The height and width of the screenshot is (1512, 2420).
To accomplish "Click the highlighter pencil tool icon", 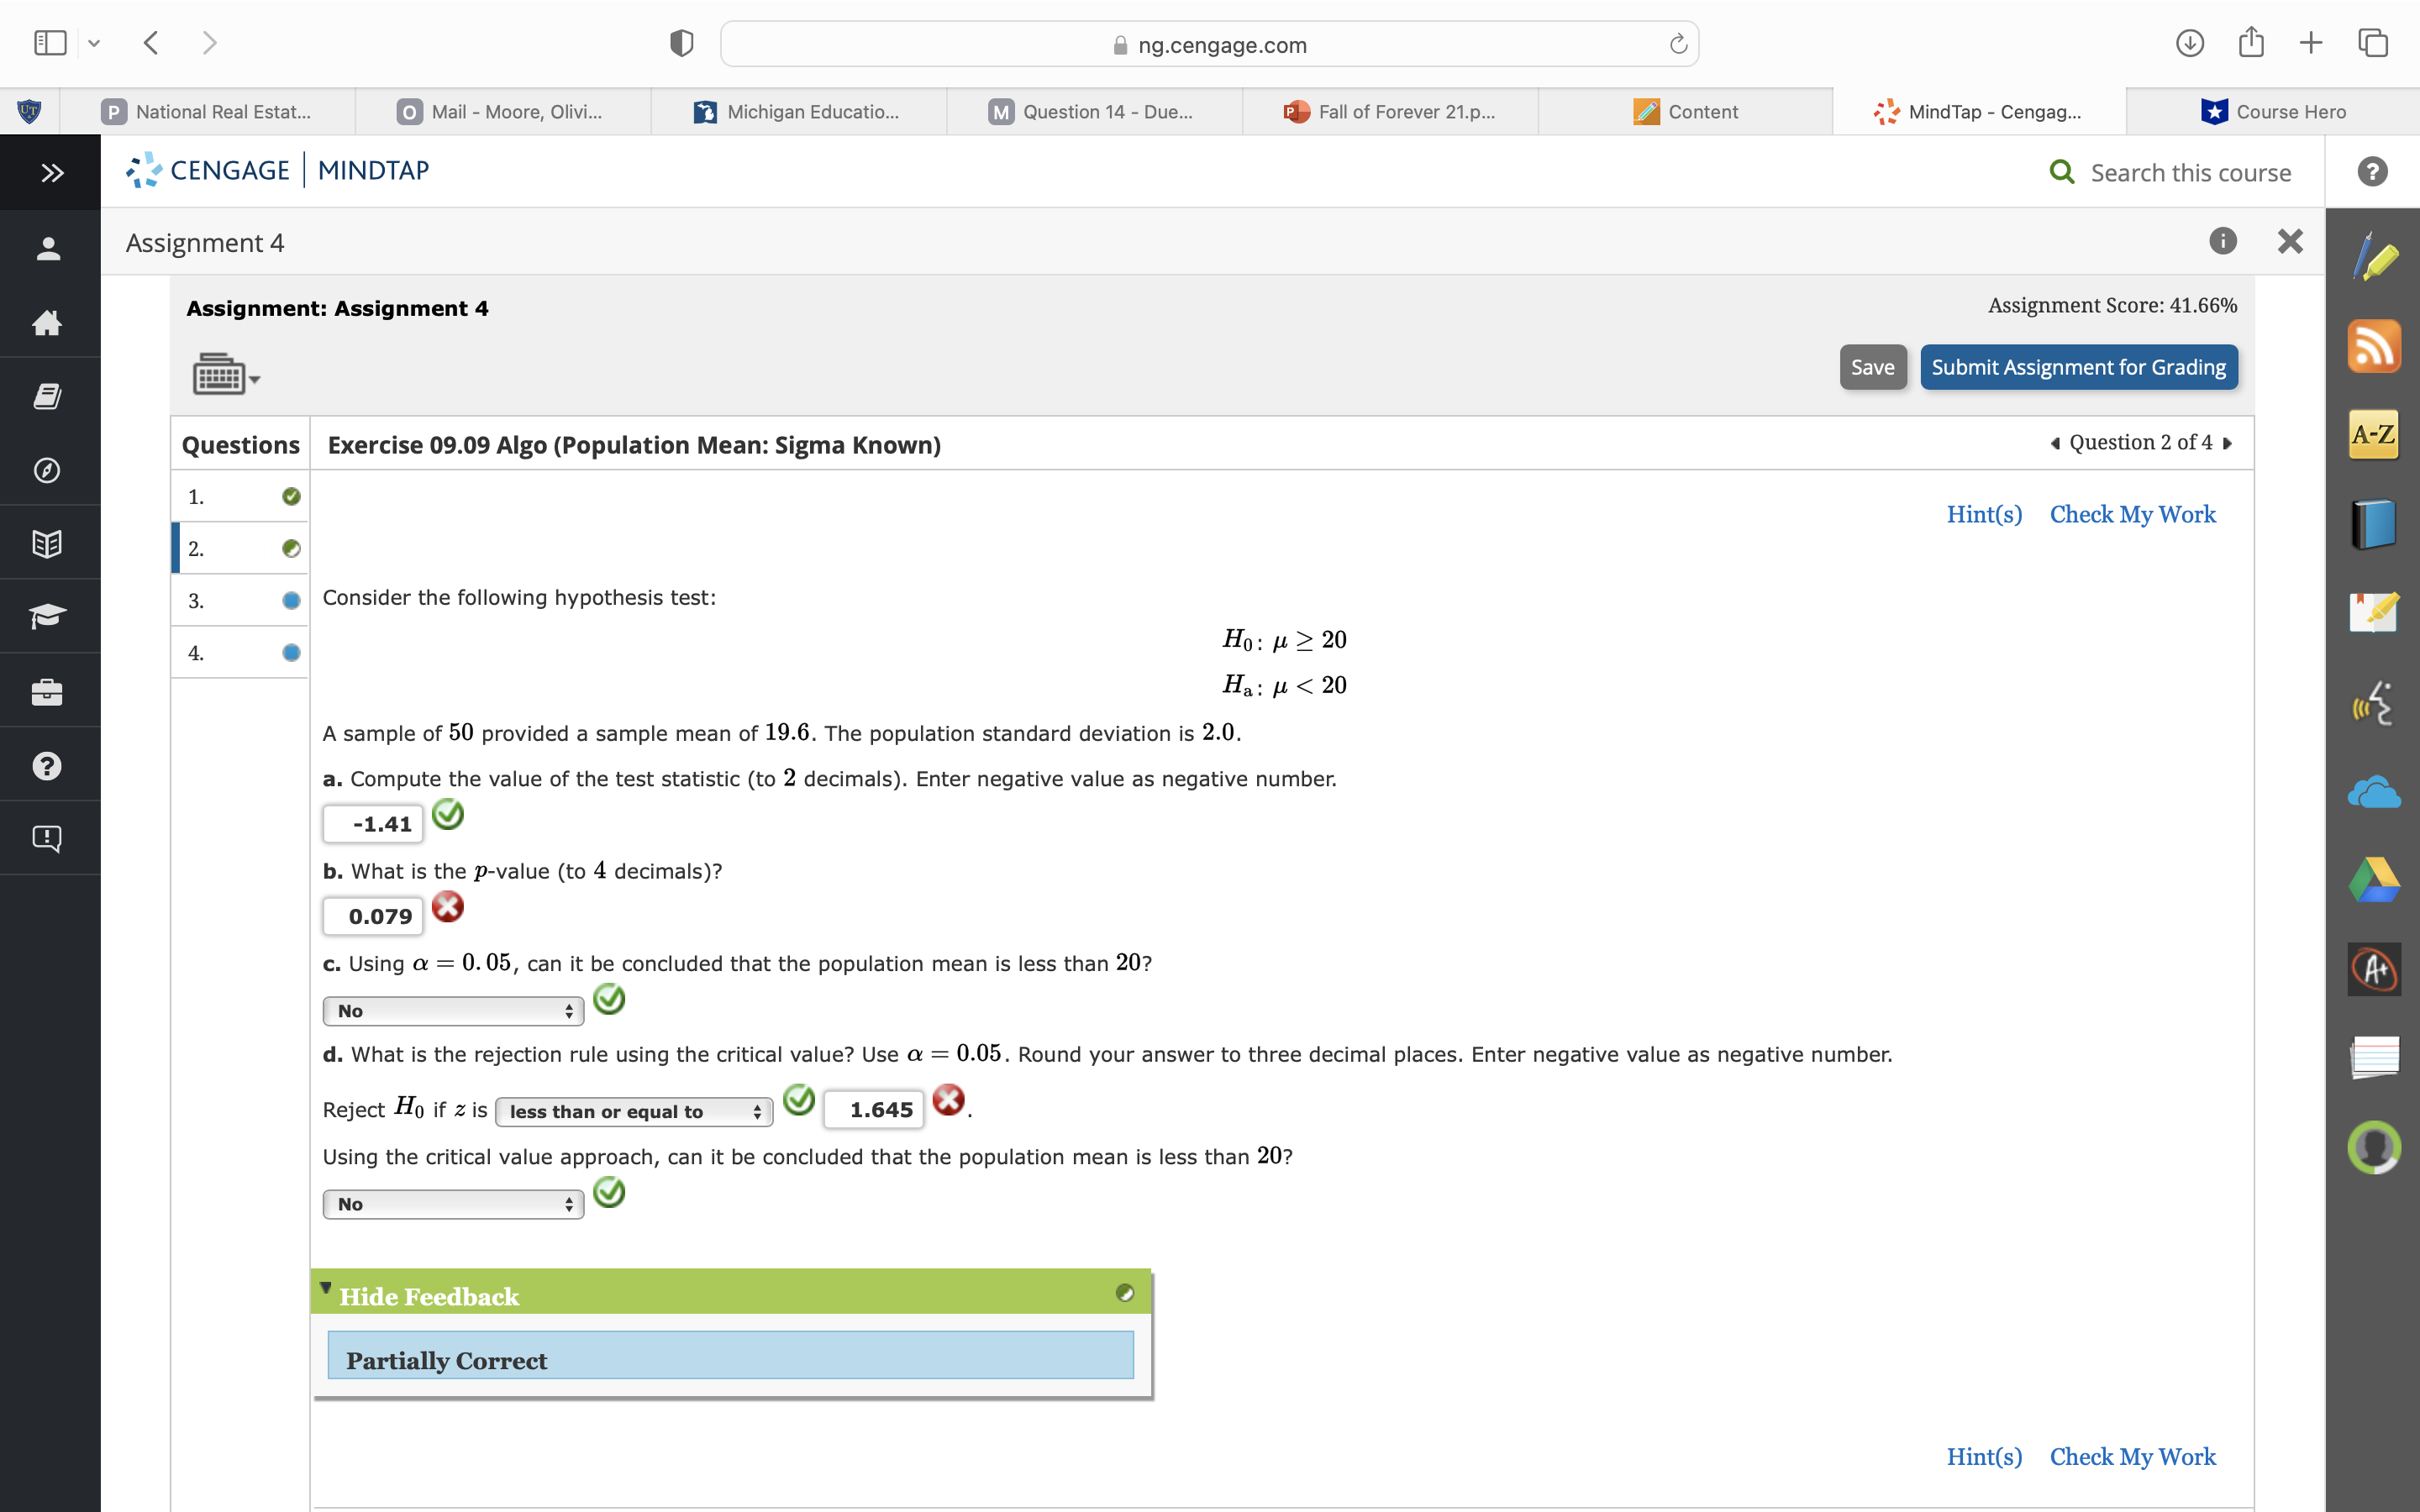I will click(x=2373, y=258).
